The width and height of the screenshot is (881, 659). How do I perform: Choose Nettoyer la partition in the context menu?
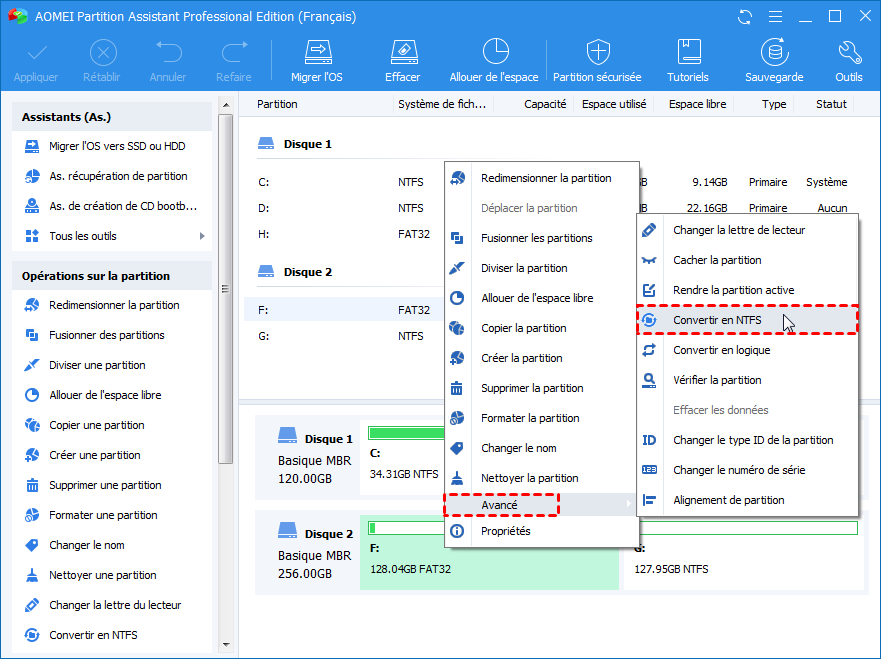pos(542,478)
